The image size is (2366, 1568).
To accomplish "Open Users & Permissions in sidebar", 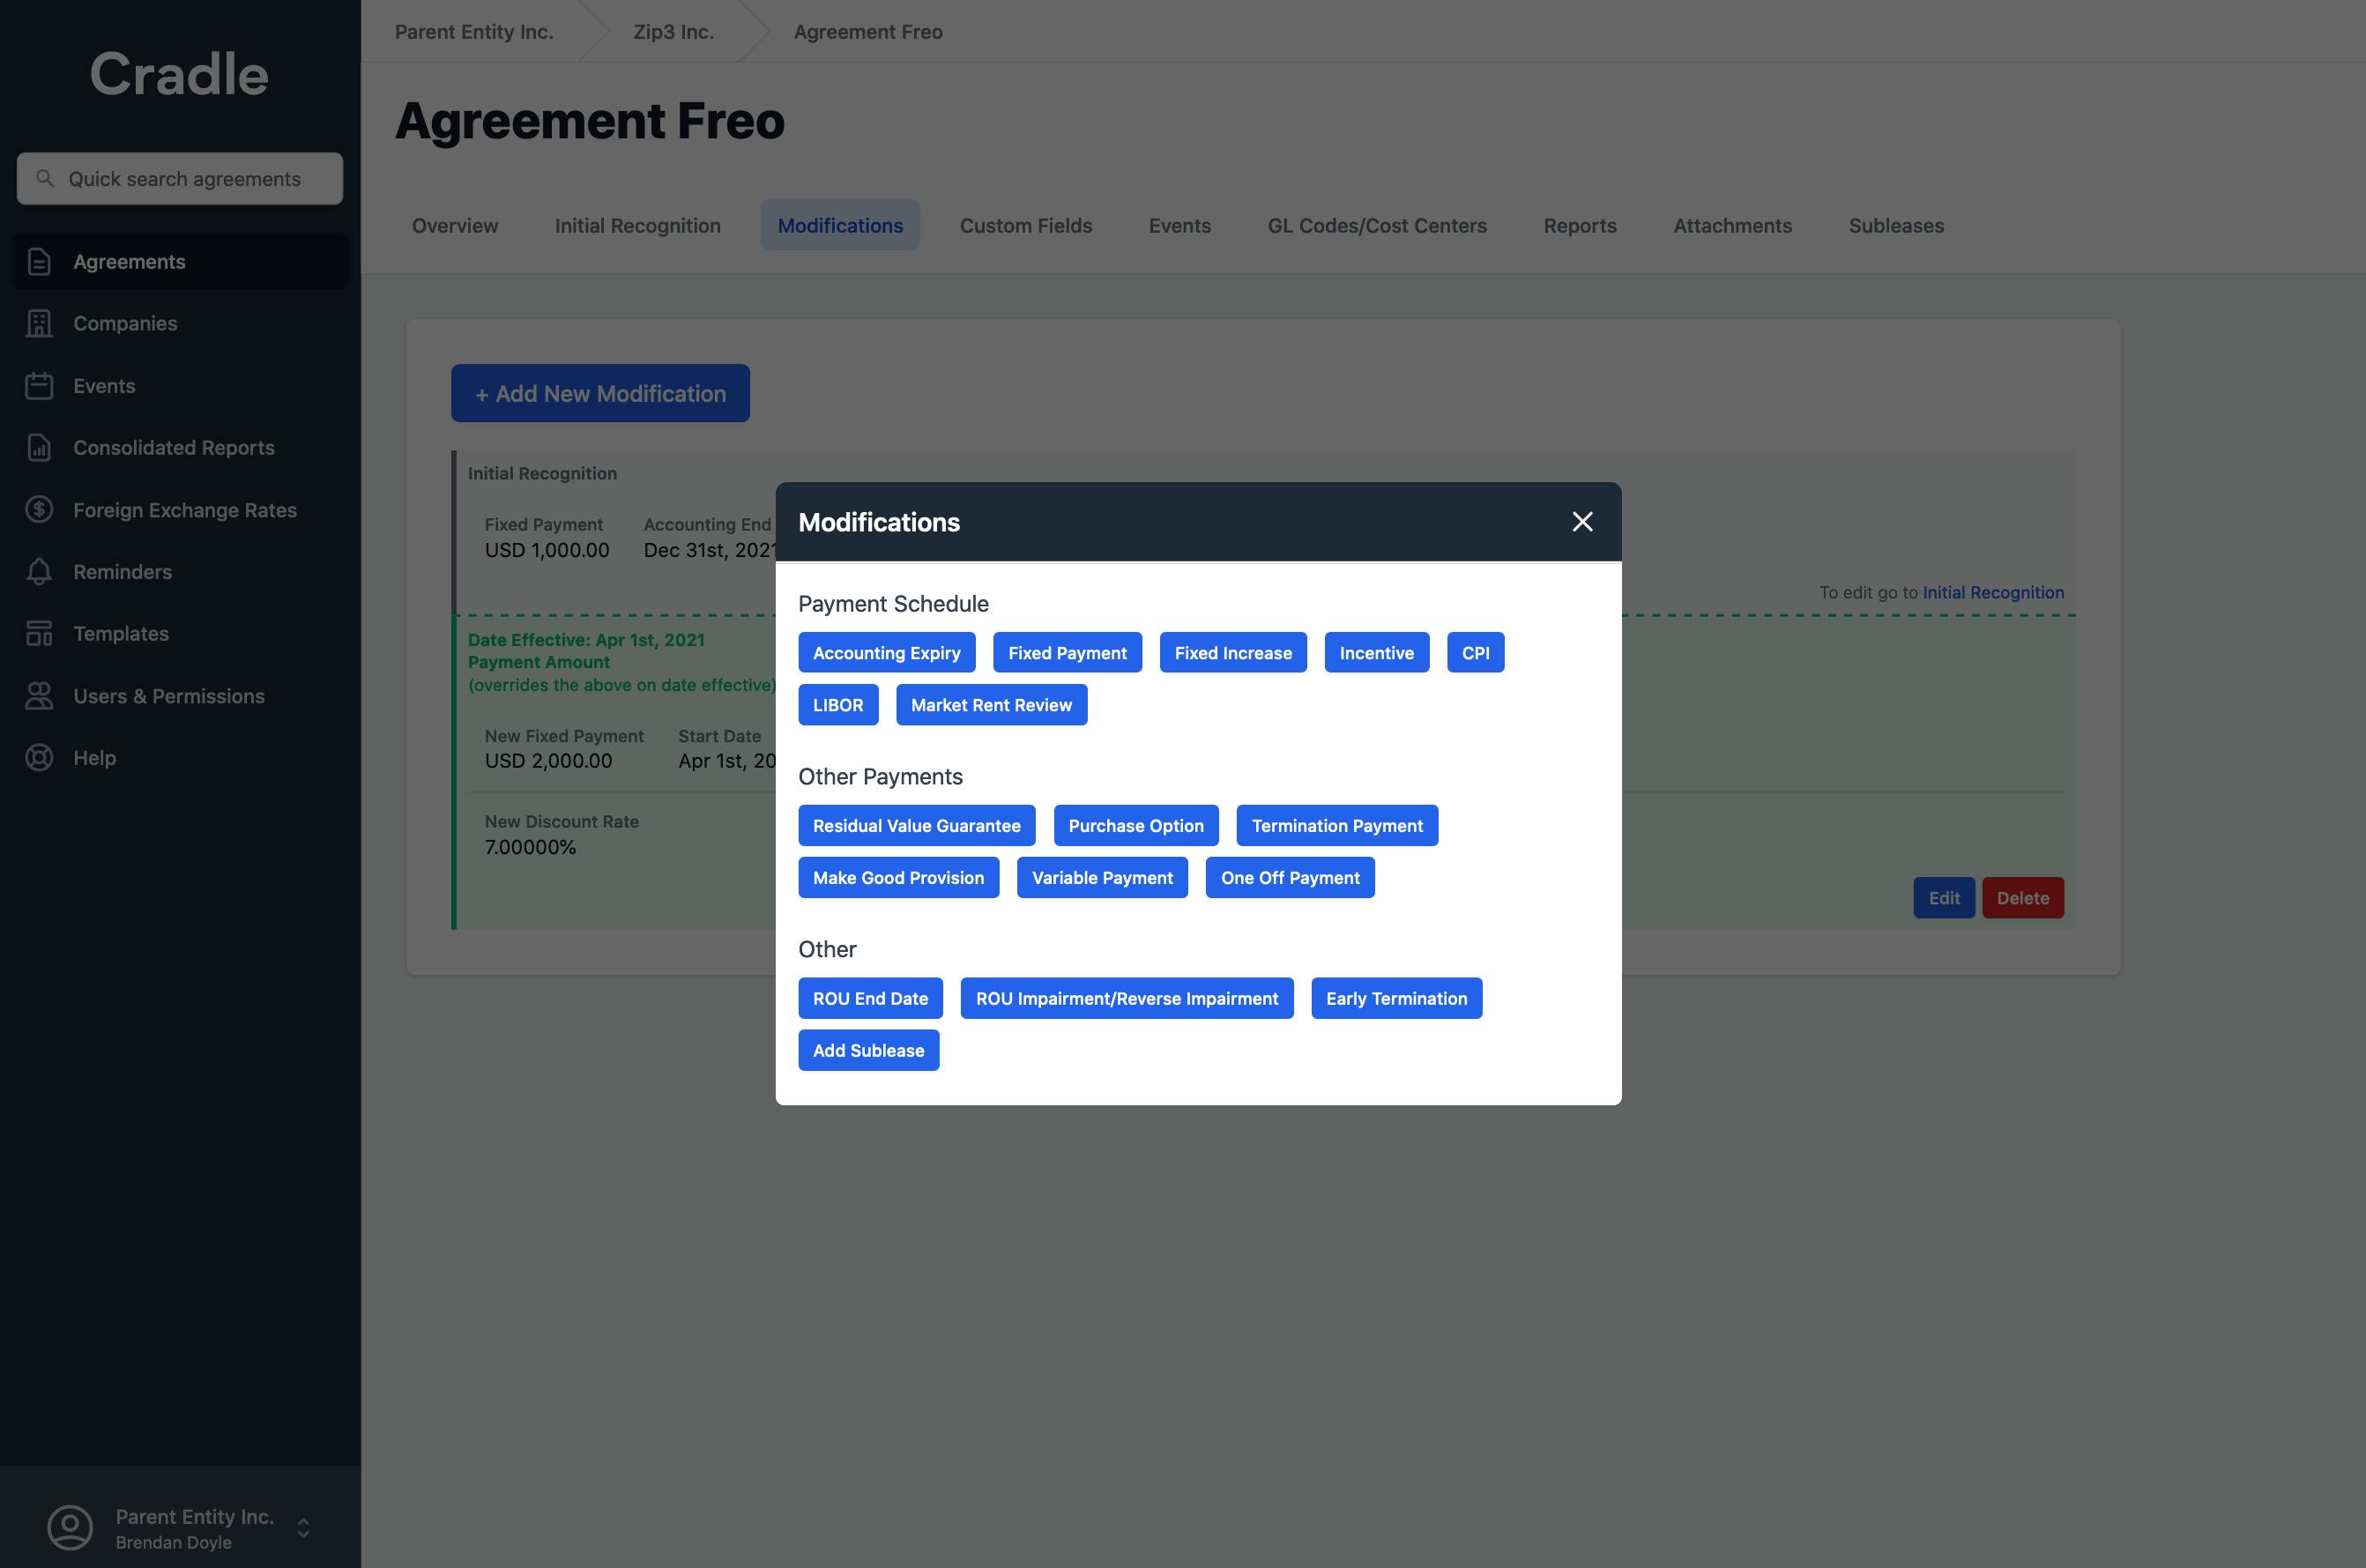I will tap(180, 696).
